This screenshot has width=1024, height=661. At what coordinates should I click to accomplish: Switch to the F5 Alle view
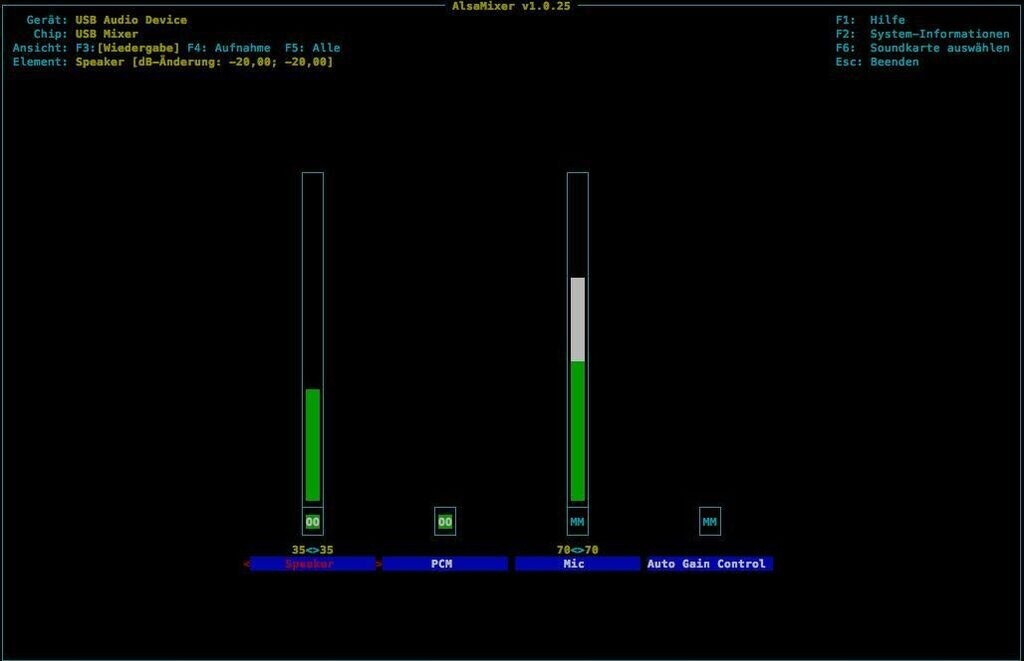[x=312, y=48]
